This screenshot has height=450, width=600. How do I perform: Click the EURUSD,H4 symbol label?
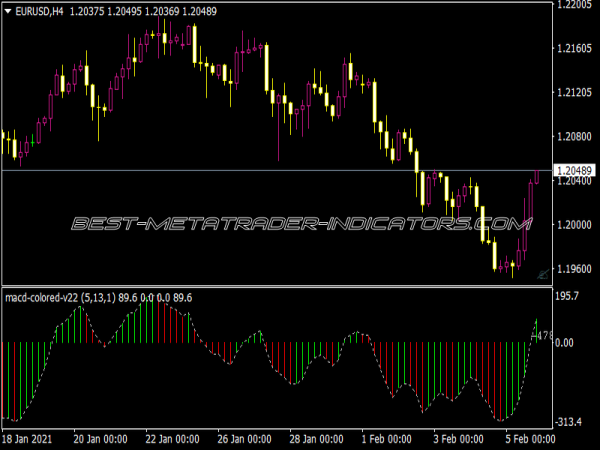pos(39,11)
